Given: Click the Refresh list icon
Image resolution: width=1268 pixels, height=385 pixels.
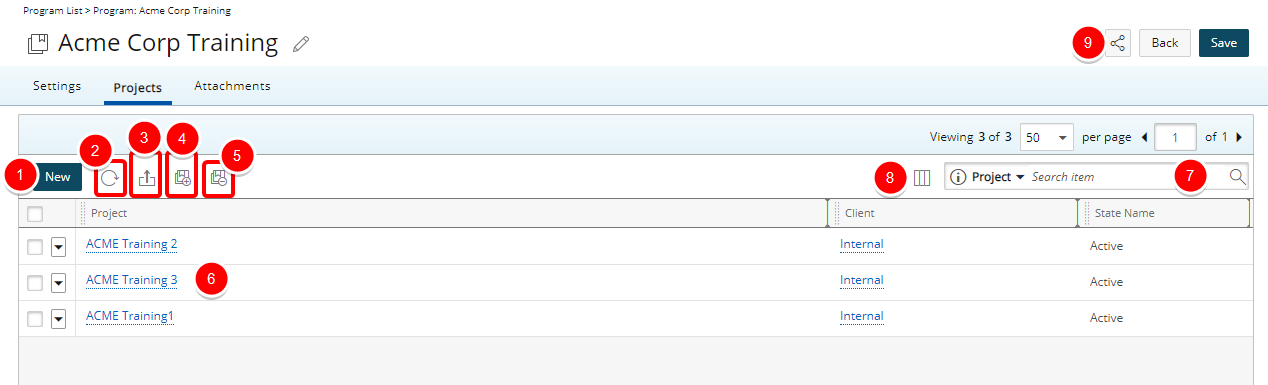Looking at the screenshot, I should point(110,179).
